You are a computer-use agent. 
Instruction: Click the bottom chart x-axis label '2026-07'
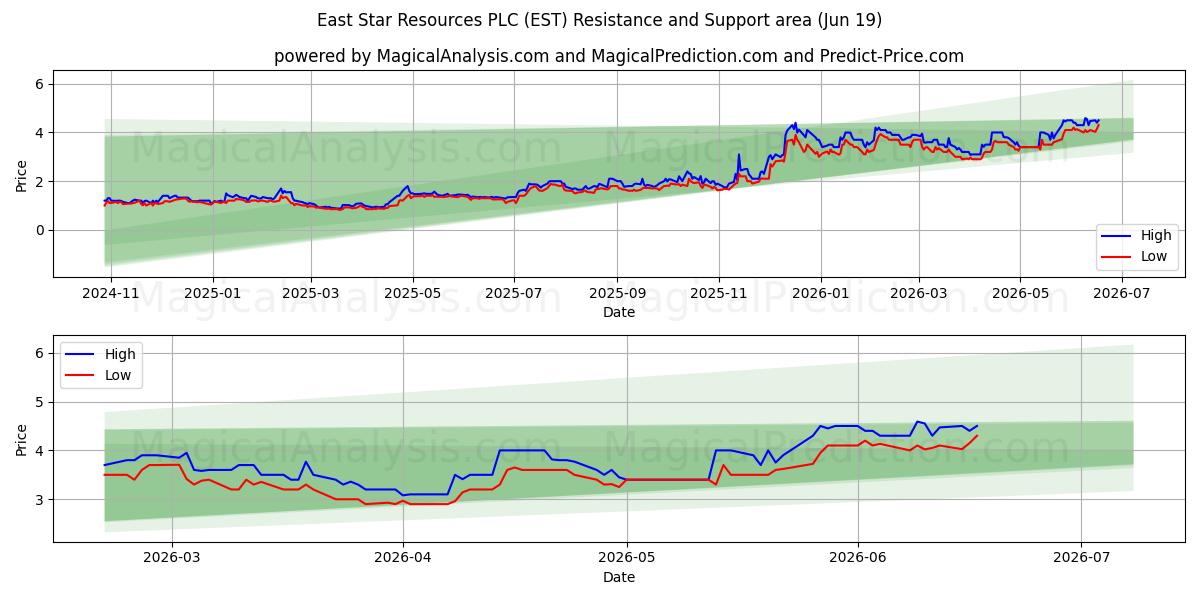pos(1082,559)
